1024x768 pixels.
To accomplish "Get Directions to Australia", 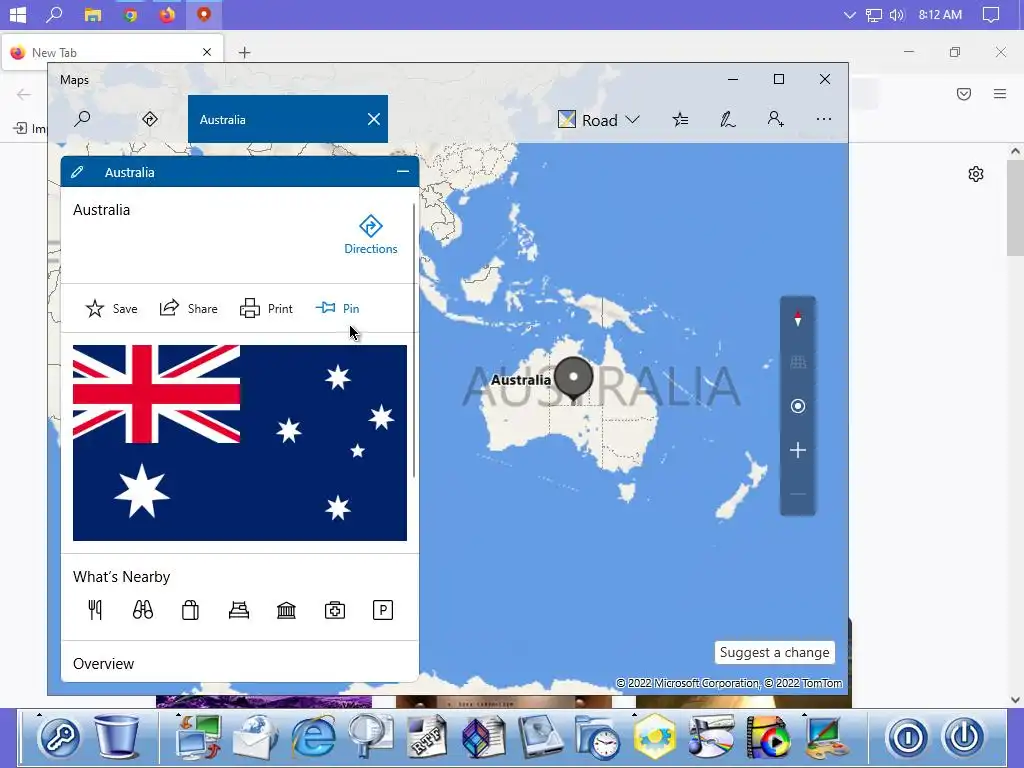I will pos(370,234).
